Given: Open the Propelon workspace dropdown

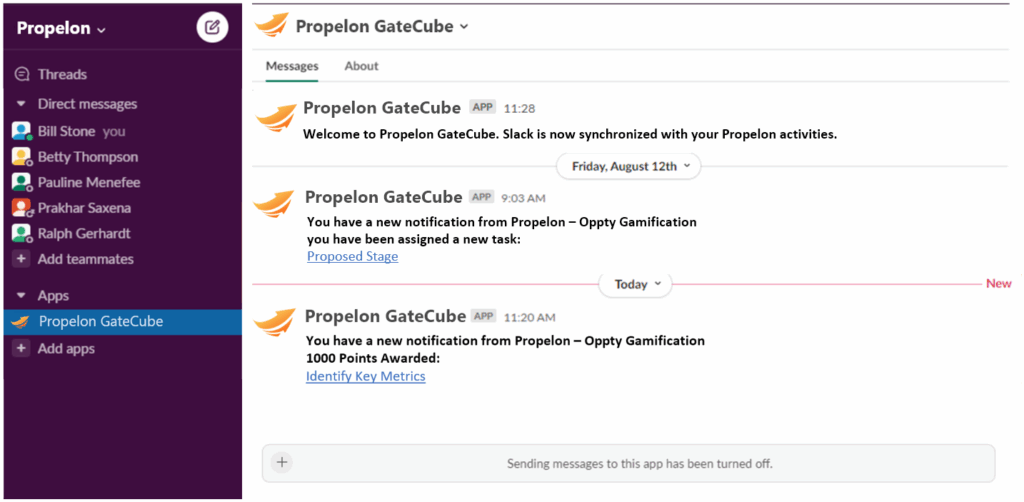Looking at the screenshot, I should 61,29.
